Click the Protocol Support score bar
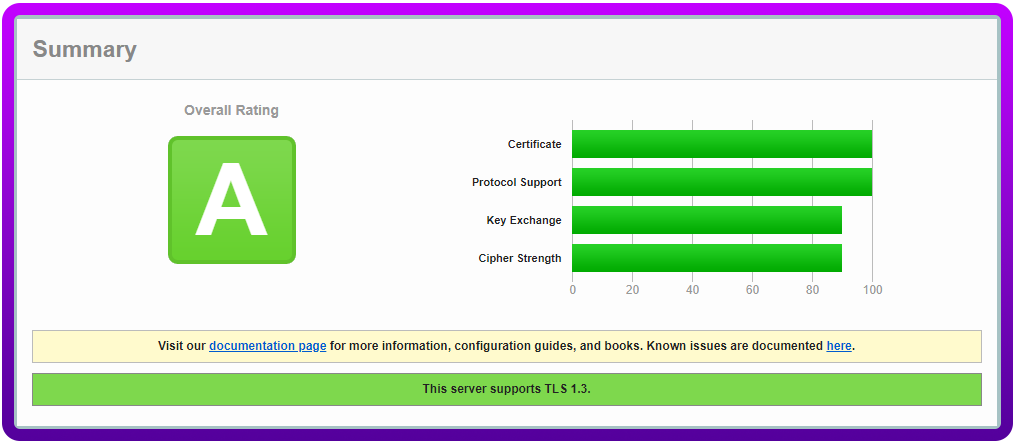 click(x=721, y=182)
